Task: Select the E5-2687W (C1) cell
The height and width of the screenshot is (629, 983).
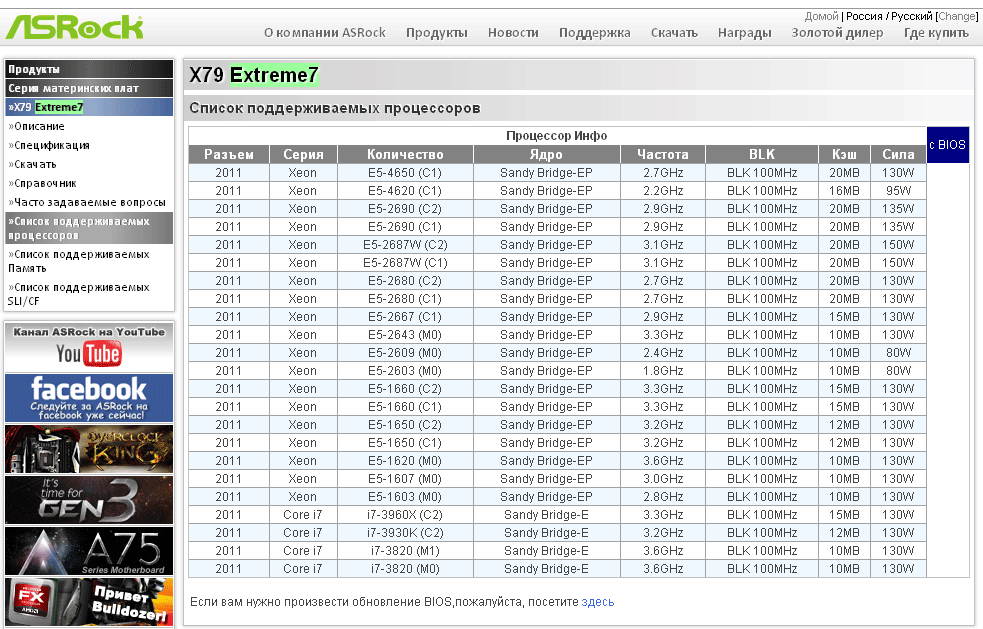Action: (x=405, y=263)
